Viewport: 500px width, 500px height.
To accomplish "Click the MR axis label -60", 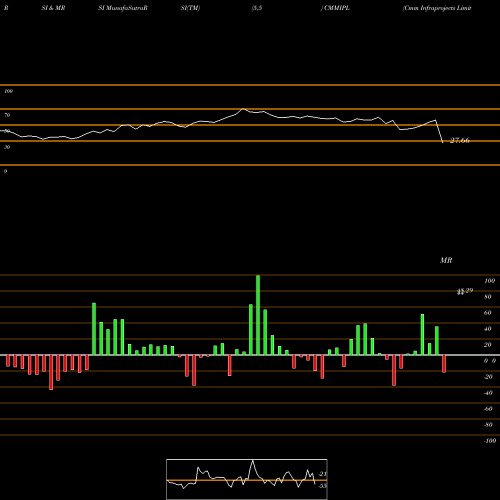I will coord(488,409).
